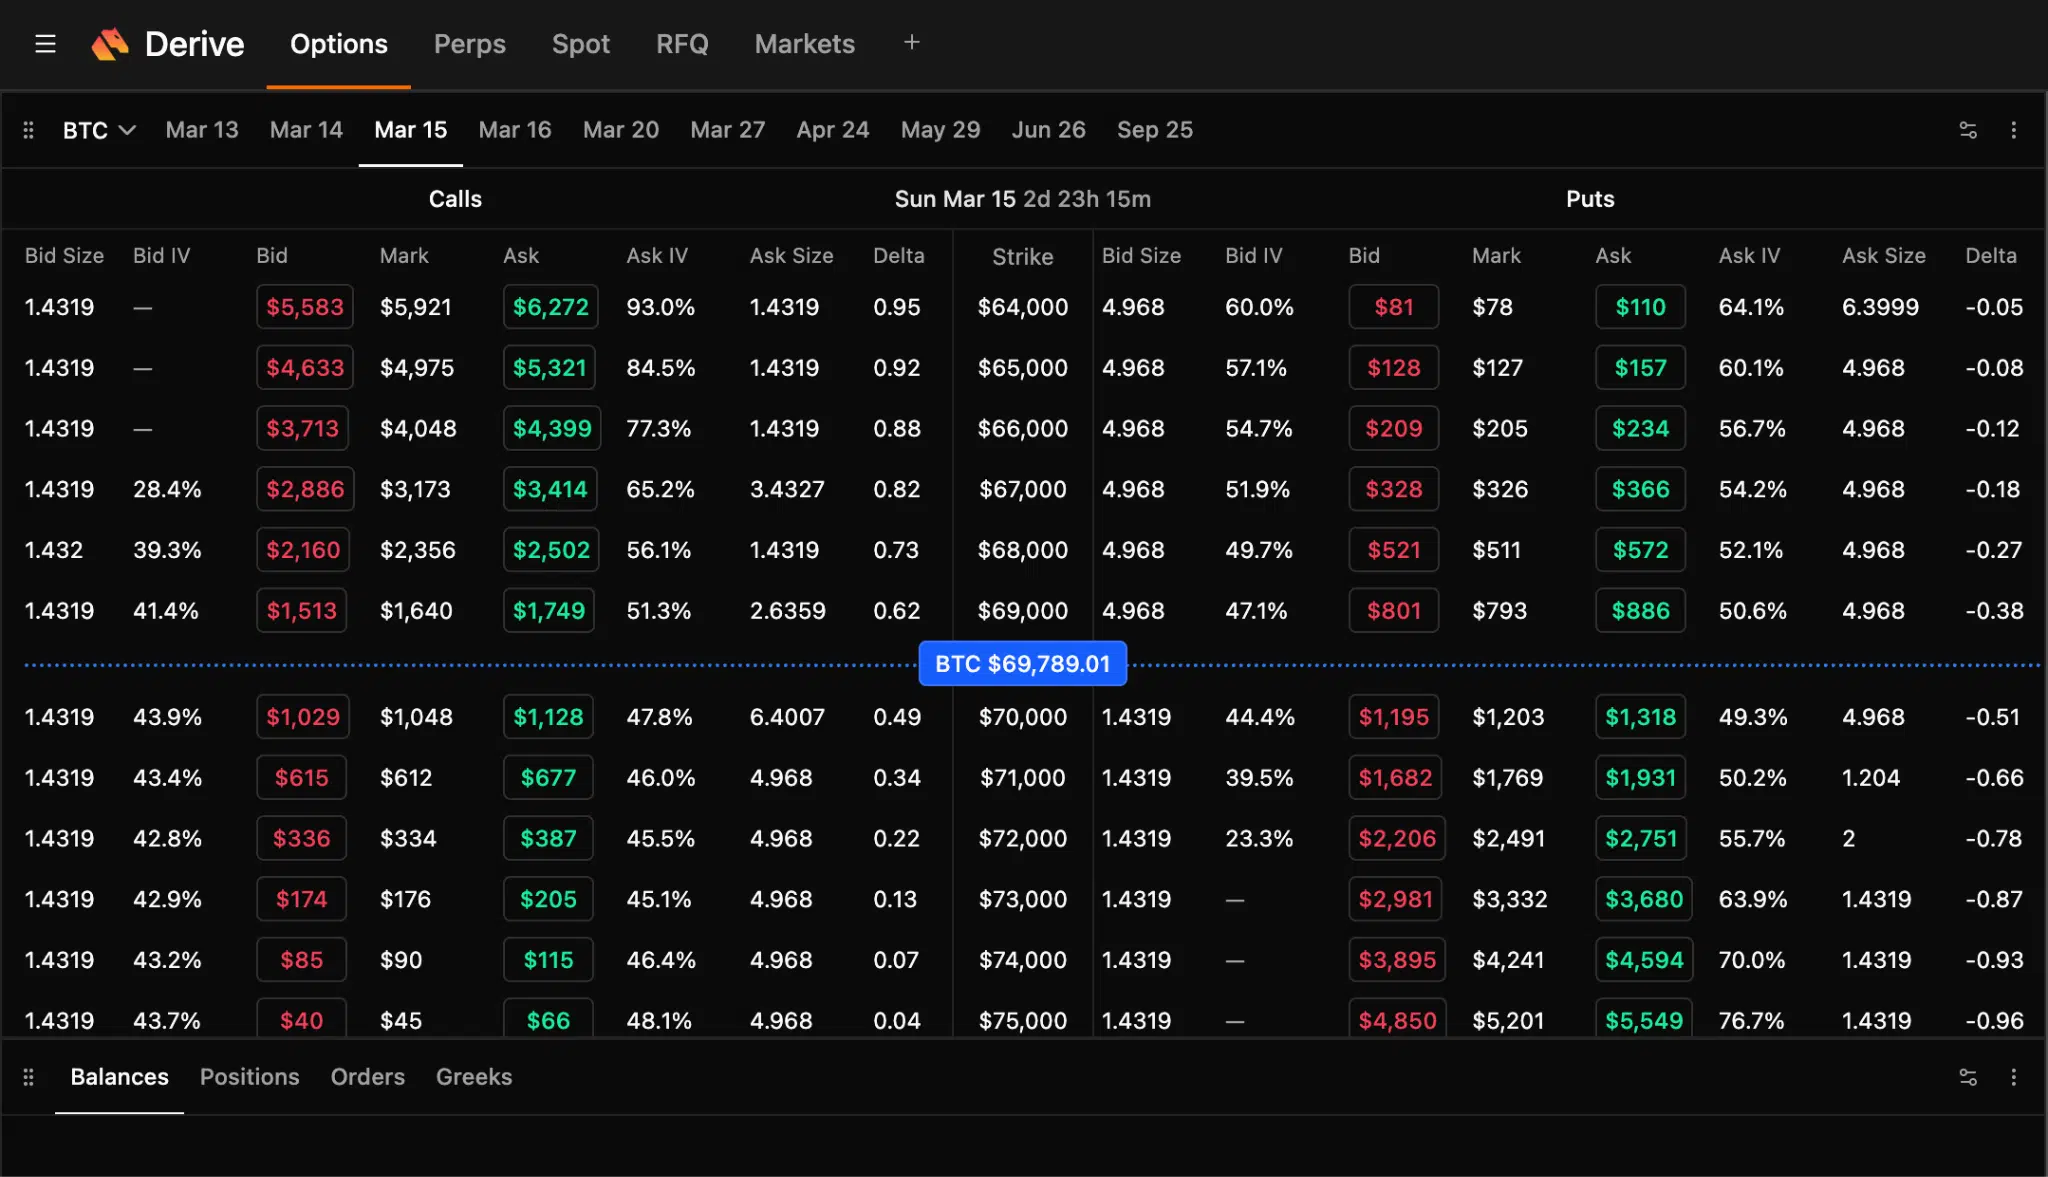Open Balances panel filter settings icon
This screenshot has height=1177, width=2048.
1967,1077
